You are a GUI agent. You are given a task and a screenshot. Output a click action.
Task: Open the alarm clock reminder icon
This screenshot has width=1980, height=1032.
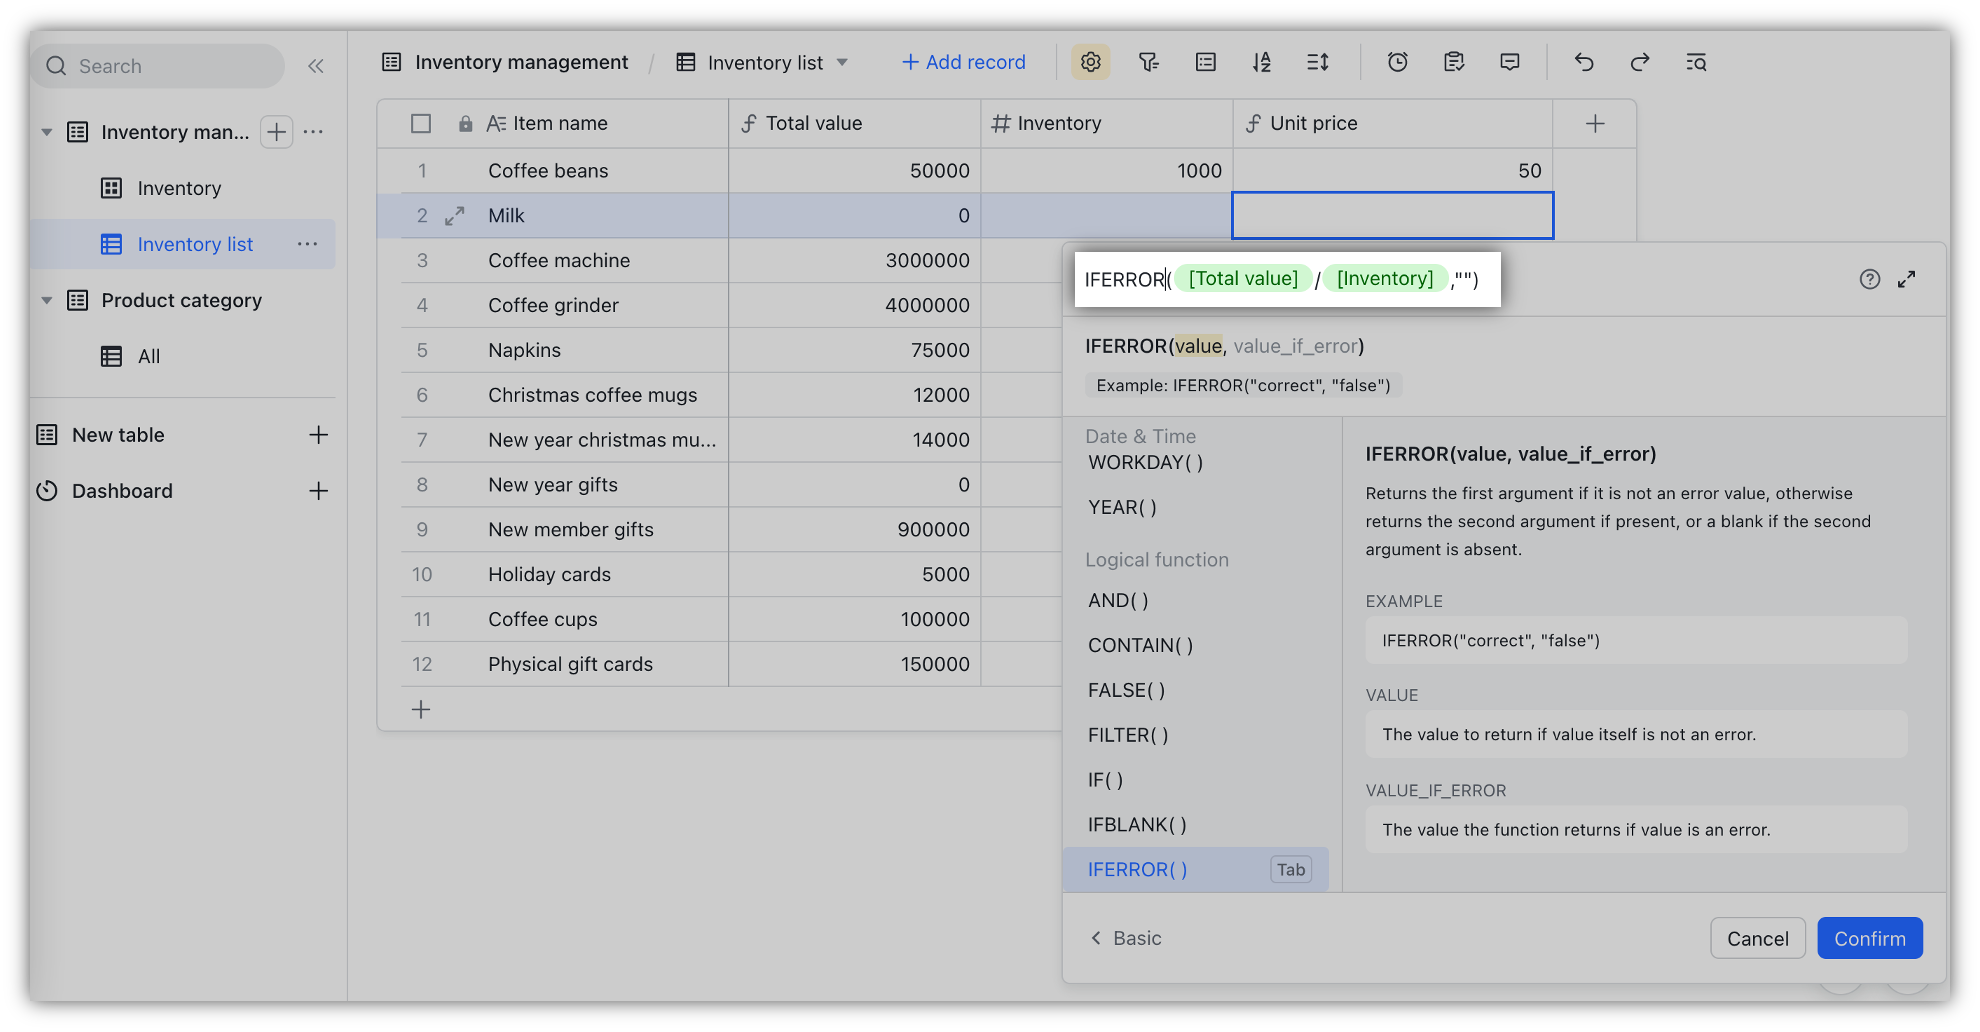tap(1396, 62)
